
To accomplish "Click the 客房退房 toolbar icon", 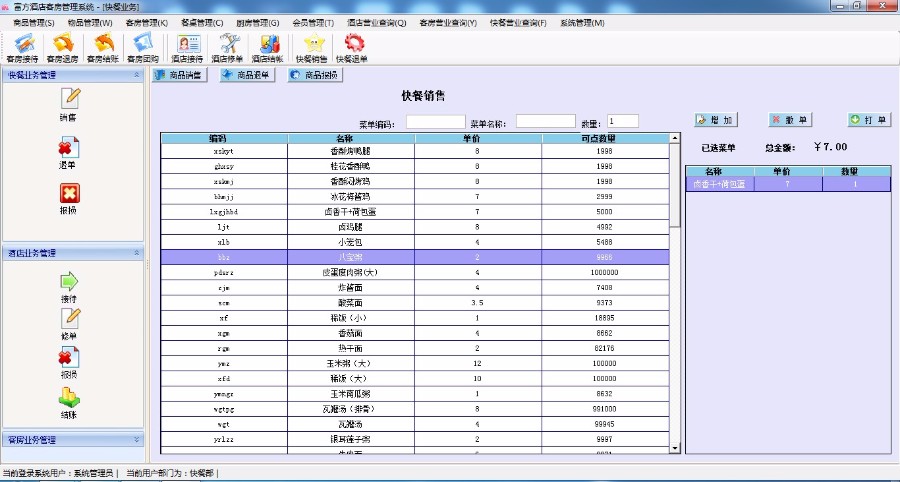I will [62, 48].
